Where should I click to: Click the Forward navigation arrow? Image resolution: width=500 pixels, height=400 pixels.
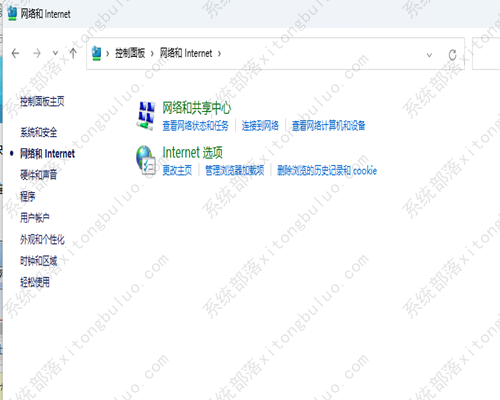[x=37, y=53]
